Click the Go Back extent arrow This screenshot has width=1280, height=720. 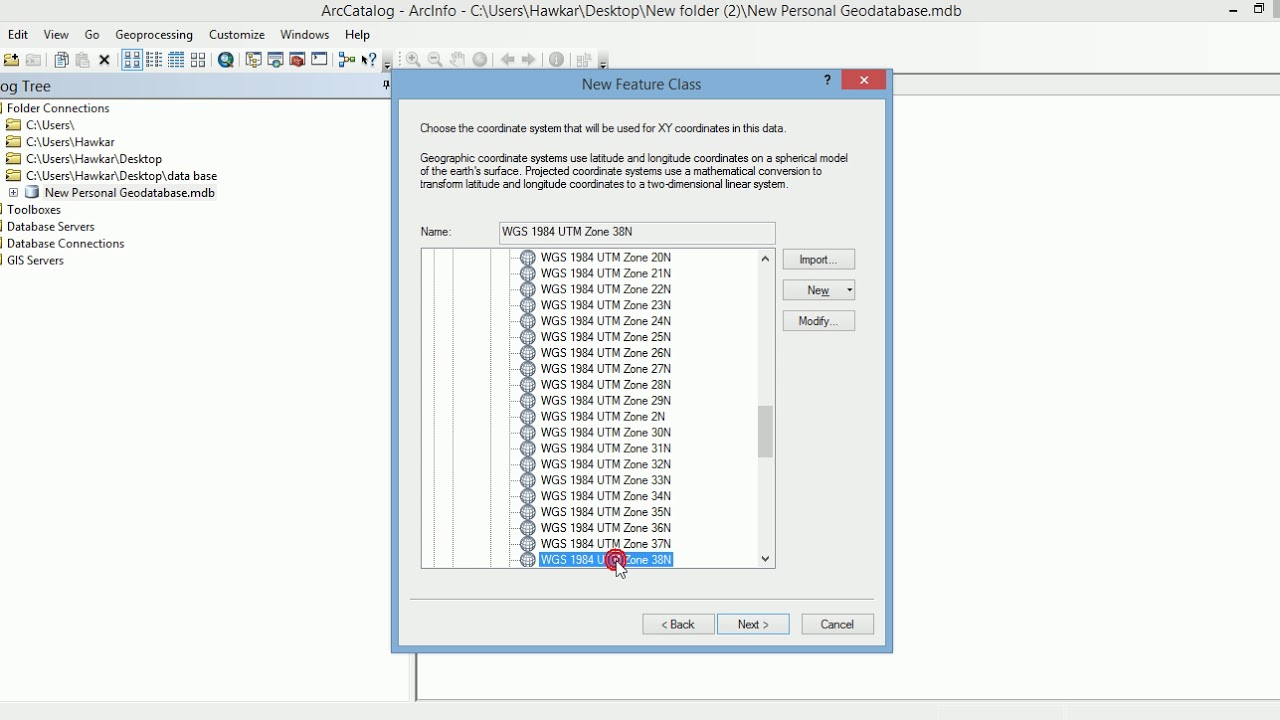[x=507, y=60]
